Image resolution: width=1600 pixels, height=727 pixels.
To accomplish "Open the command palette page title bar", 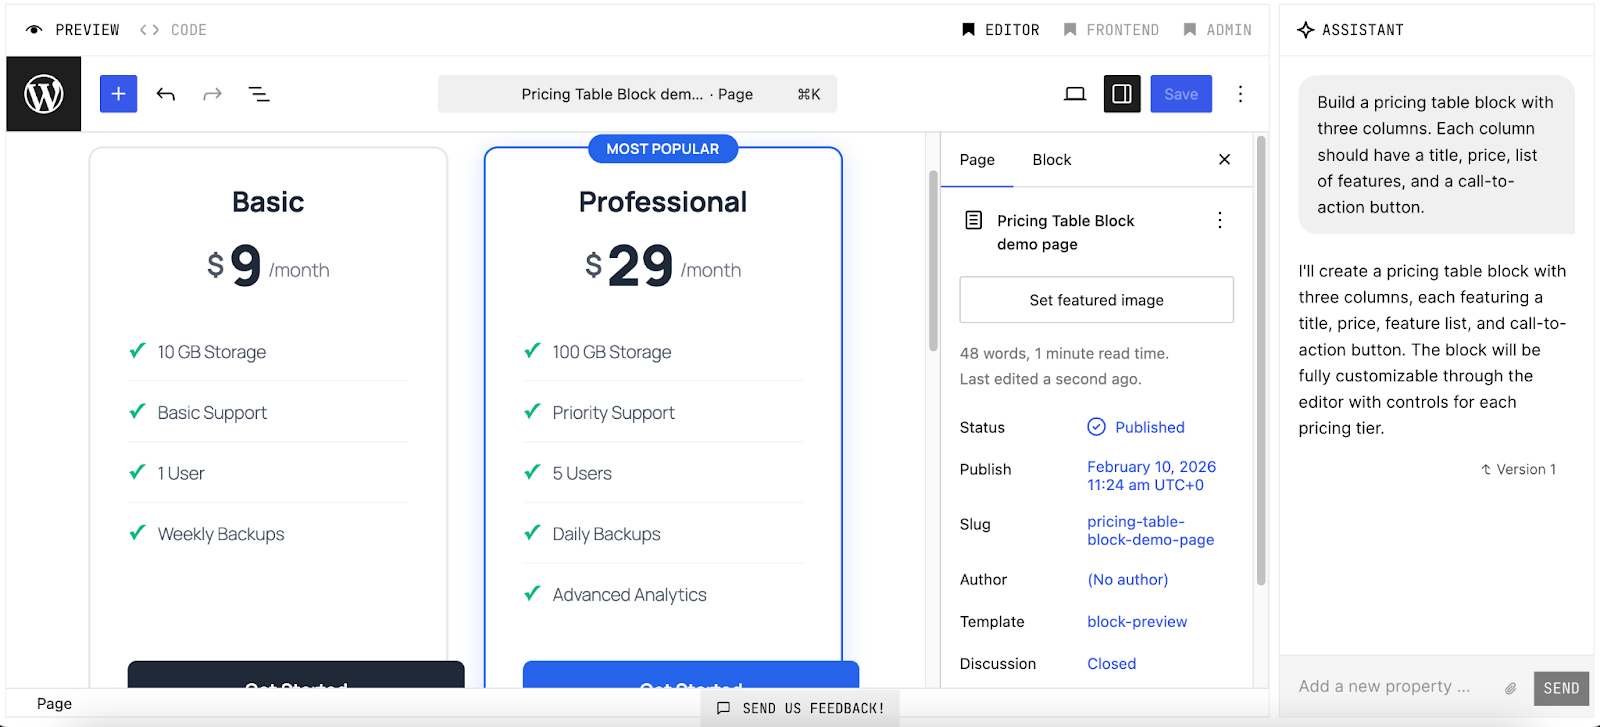I will point(637,94).
